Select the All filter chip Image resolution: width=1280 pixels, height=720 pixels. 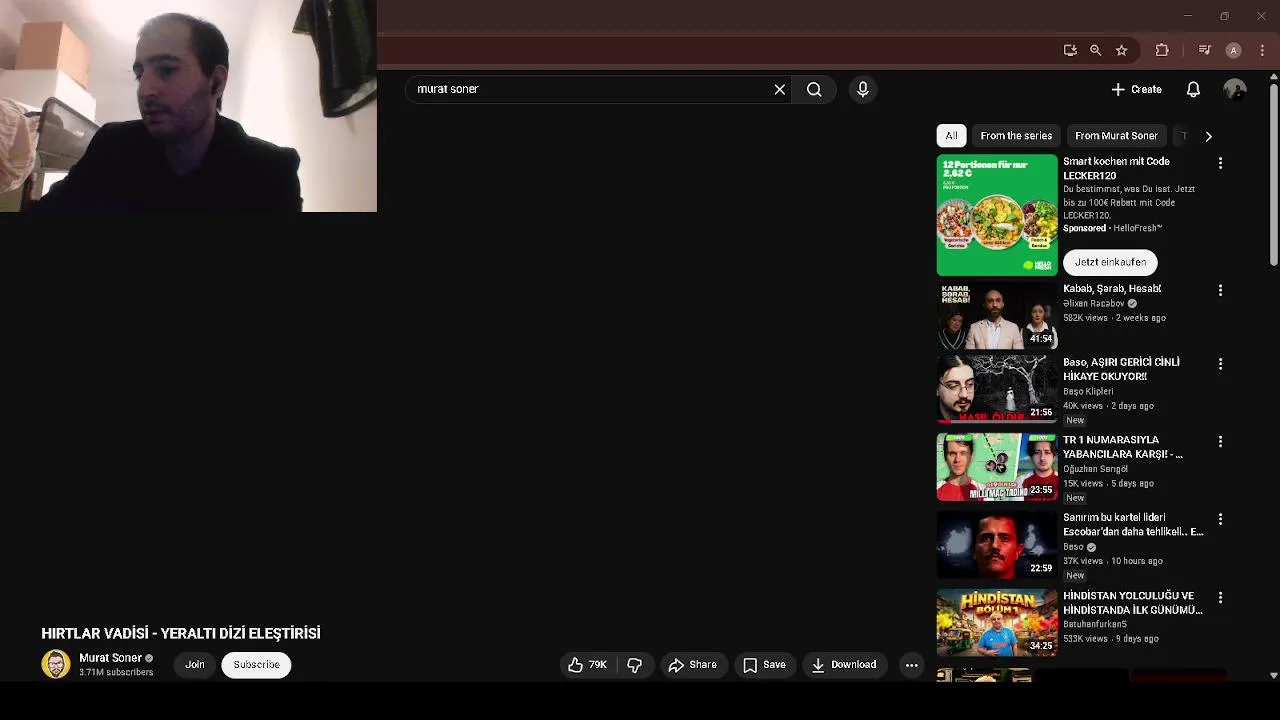pos(951,136)
